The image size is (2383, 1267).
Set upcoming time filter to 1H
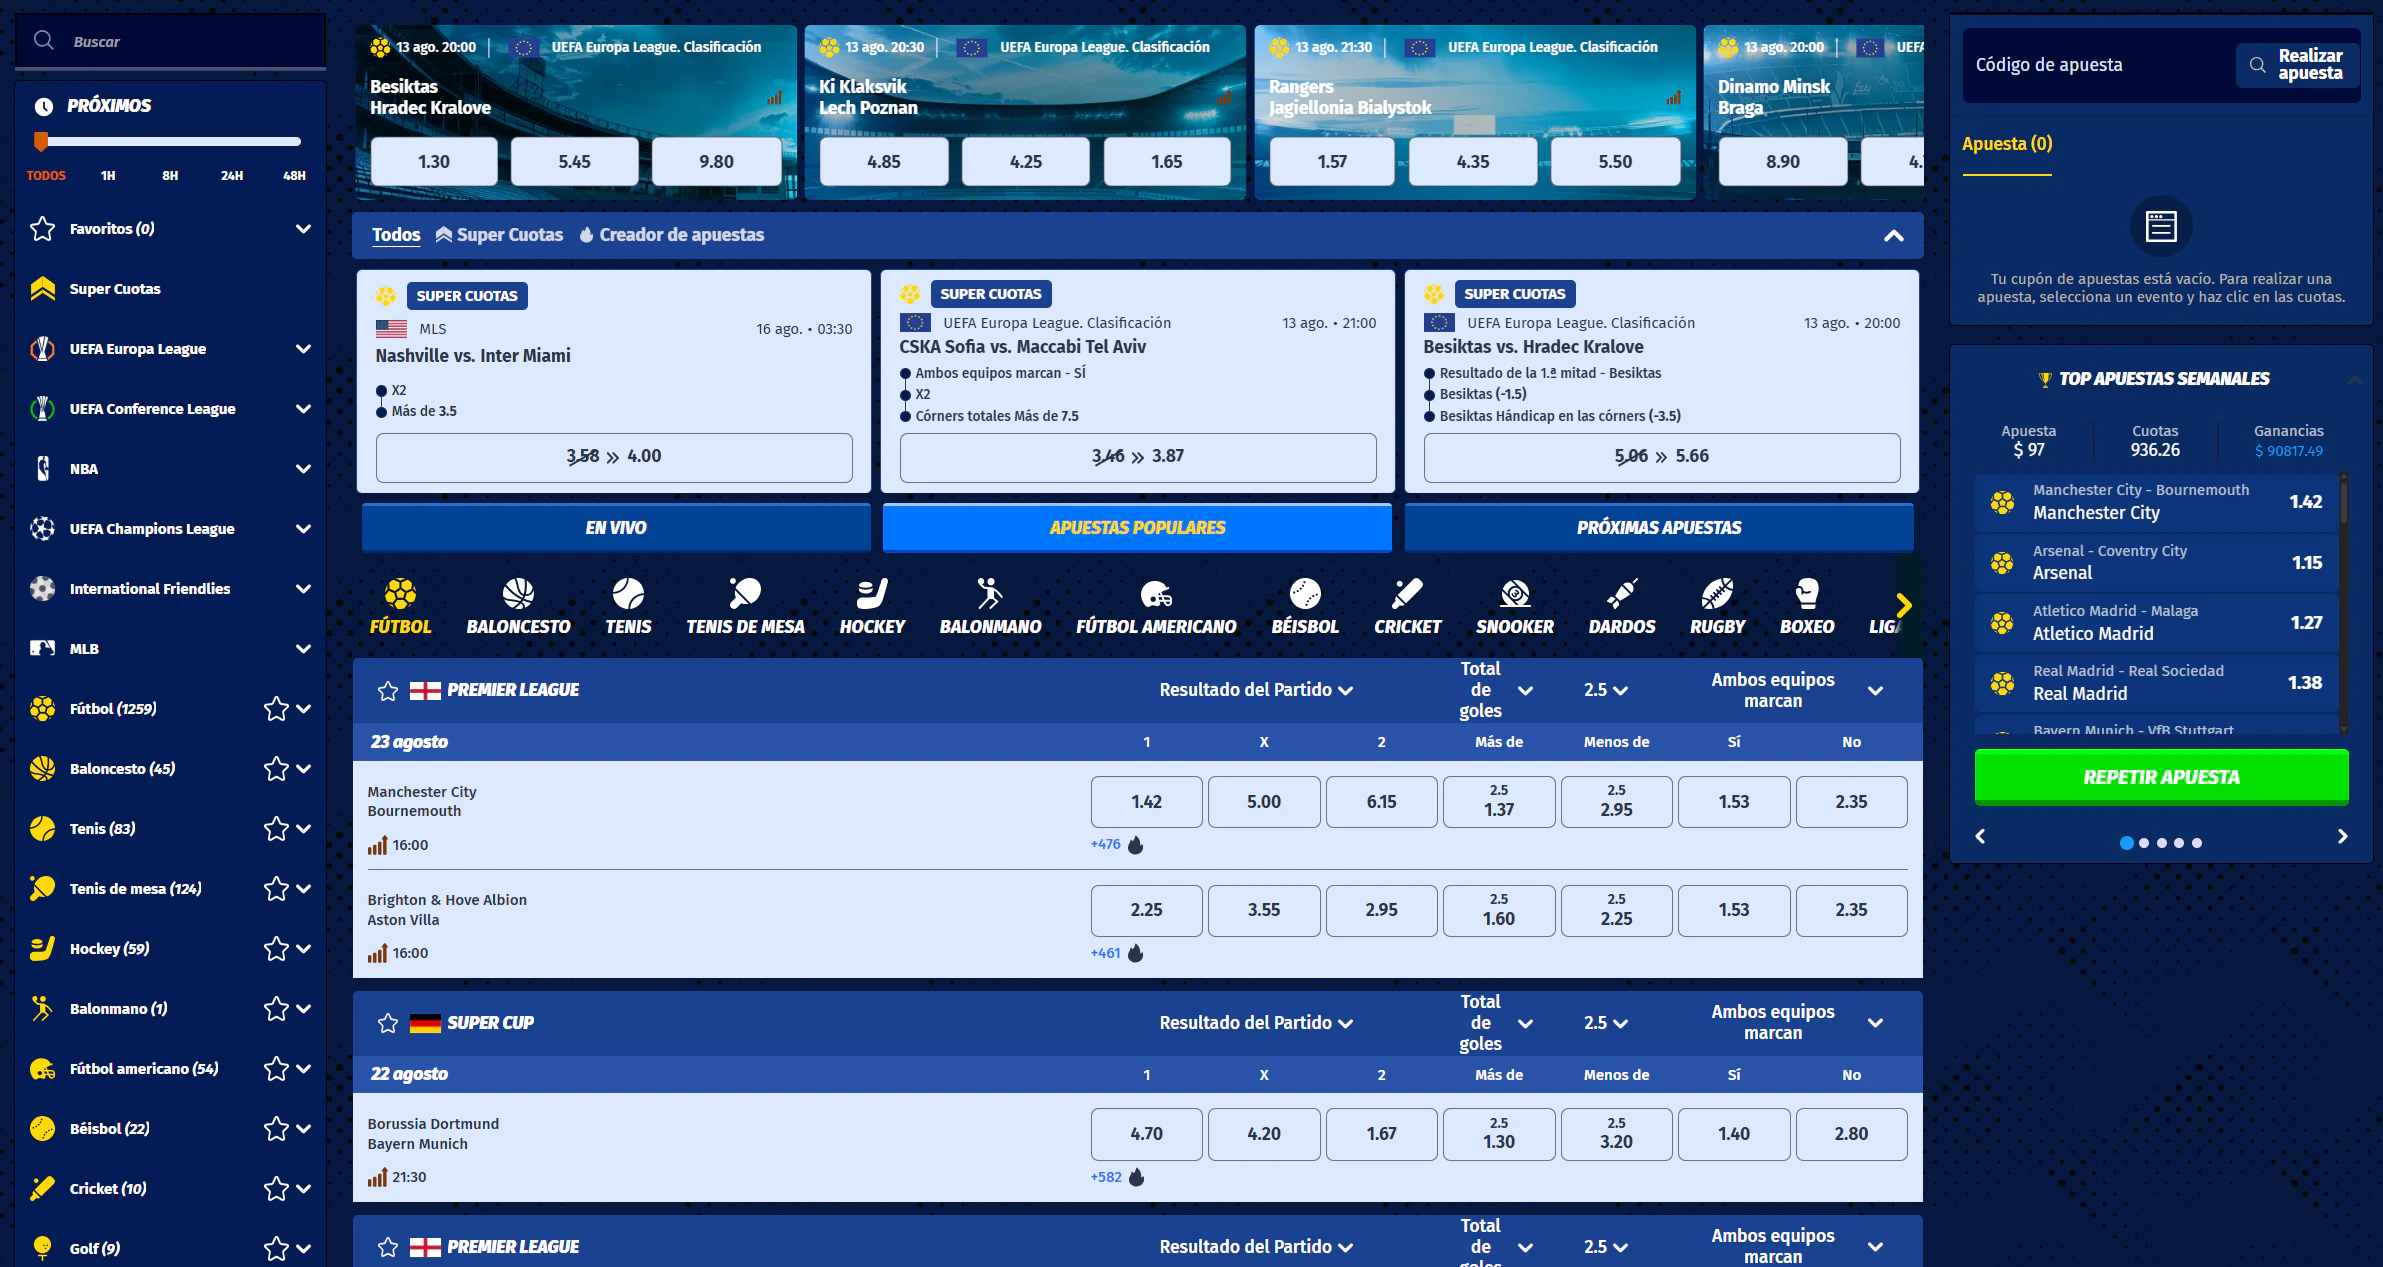(108, 176)
